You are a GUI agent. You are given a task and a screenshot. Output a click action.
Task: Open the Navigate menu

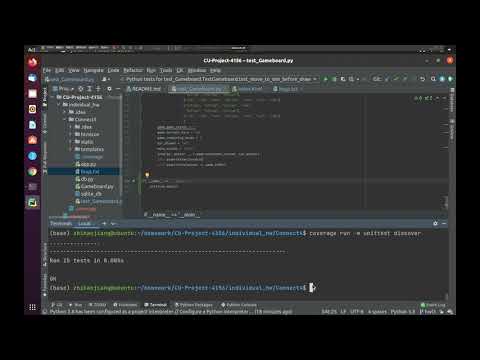93,70
